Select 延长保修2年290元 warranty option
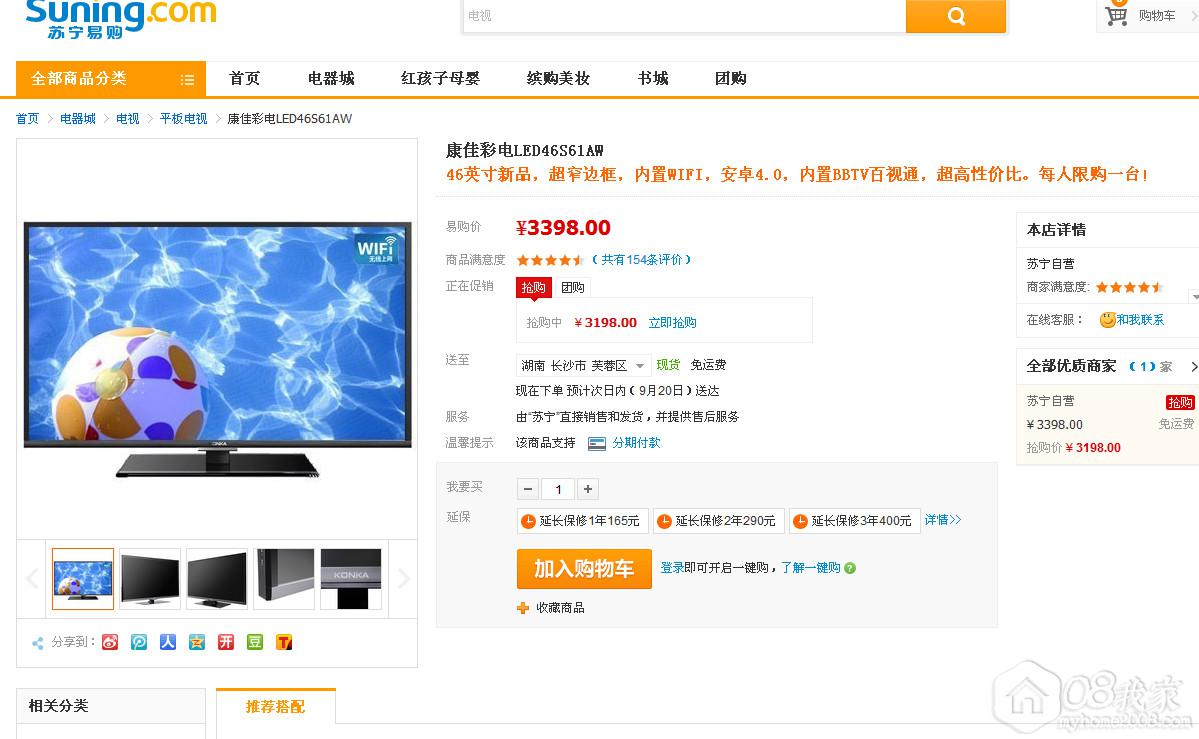This screenshot has width=1199, height=739. click(719, 521)
